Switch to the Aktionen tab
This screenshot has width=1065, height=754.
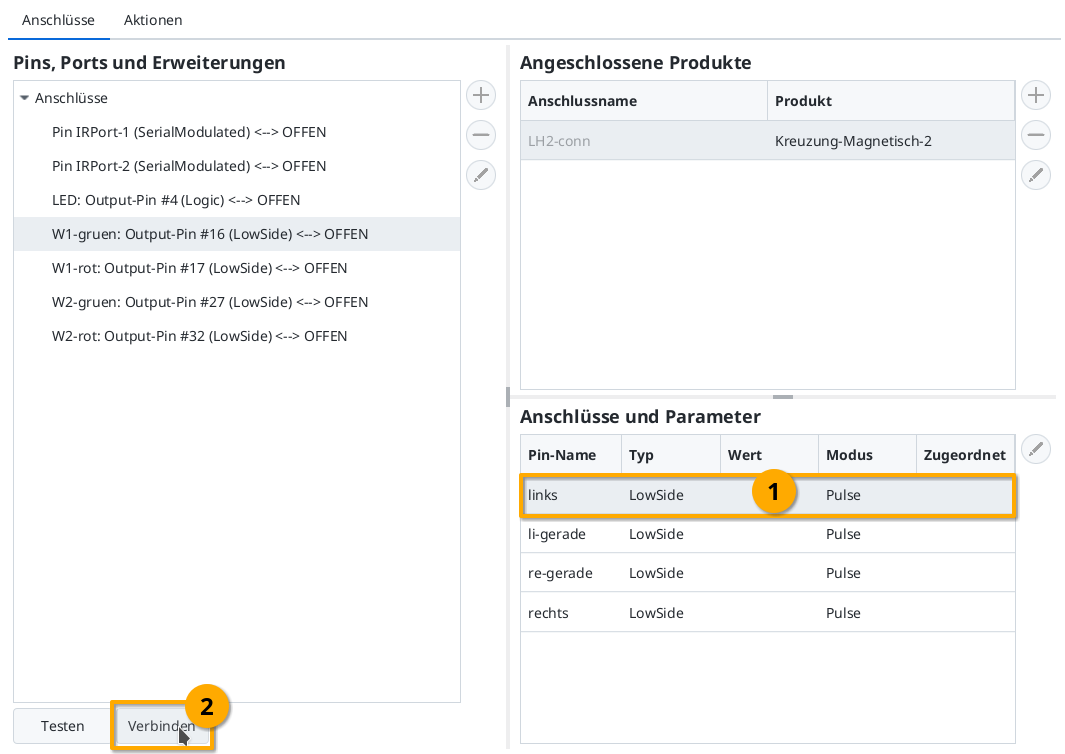(153, 20)
